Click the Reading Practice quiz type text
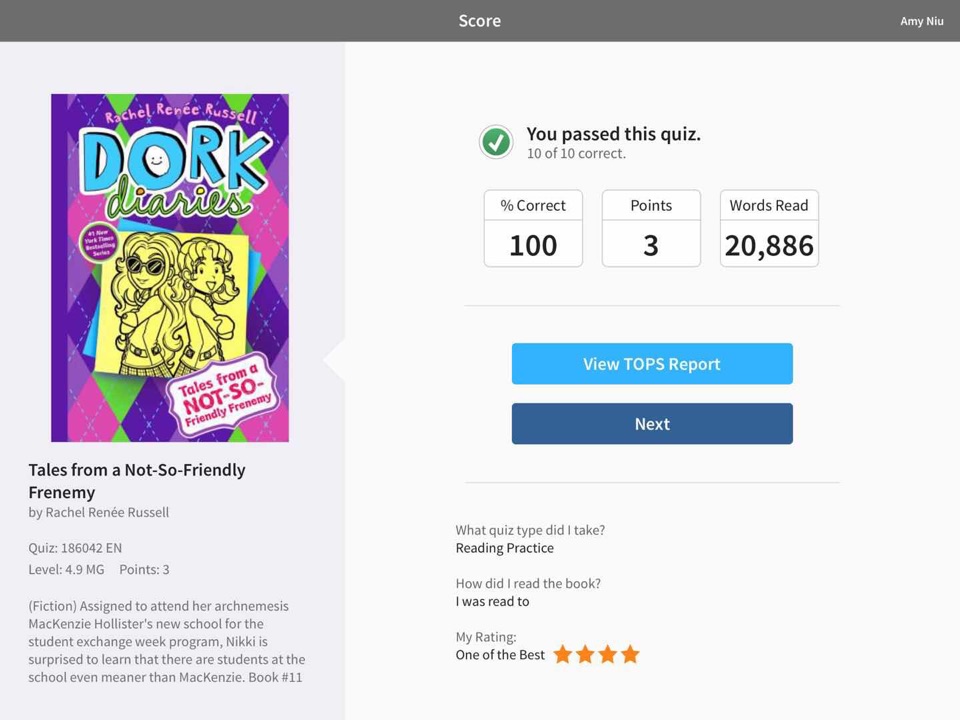 (504, 548)
